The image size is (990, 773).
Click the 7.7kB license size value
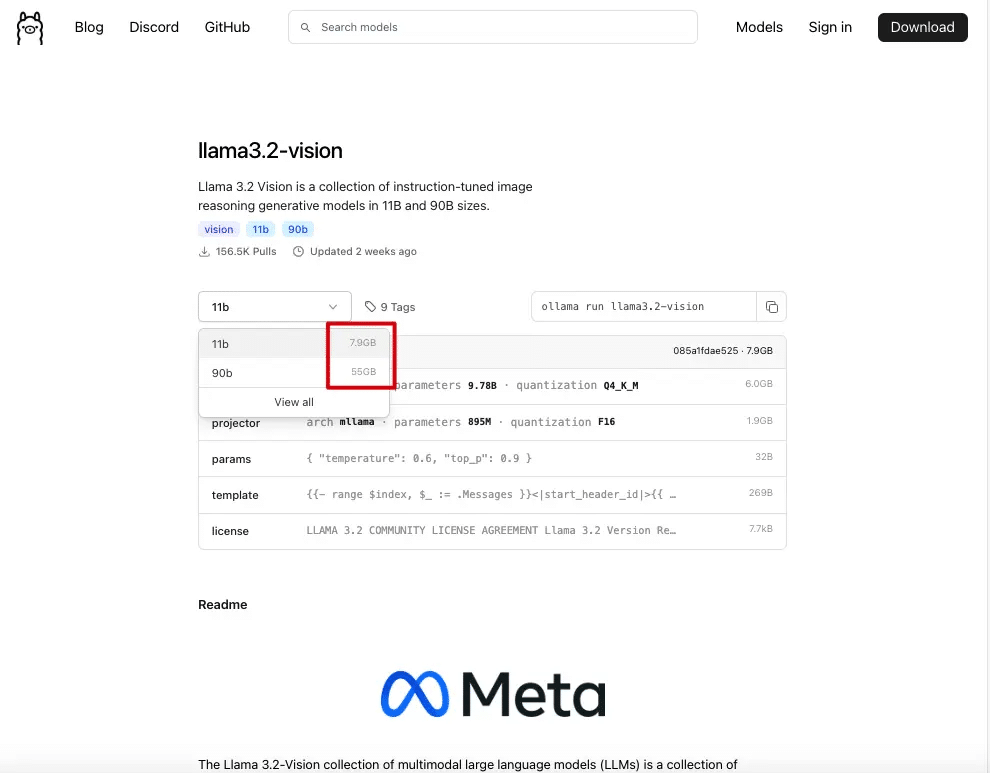(x=761, y=529)
